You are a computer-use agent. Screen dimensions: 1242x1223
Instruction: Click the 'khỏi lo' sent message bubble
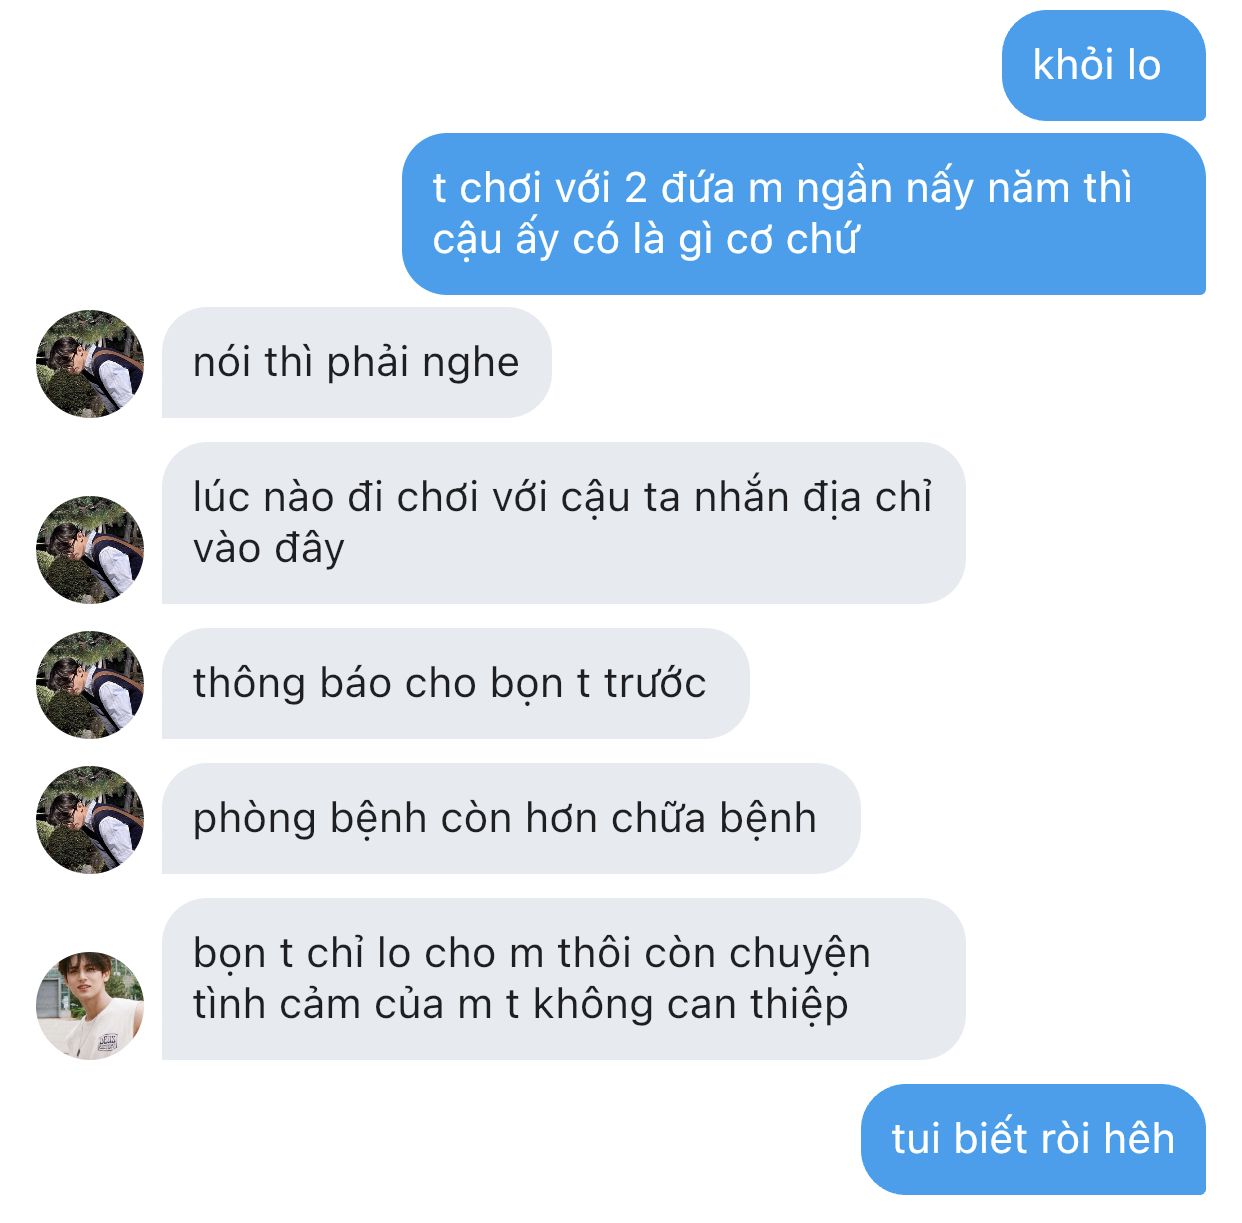[x=1104, y=66]
